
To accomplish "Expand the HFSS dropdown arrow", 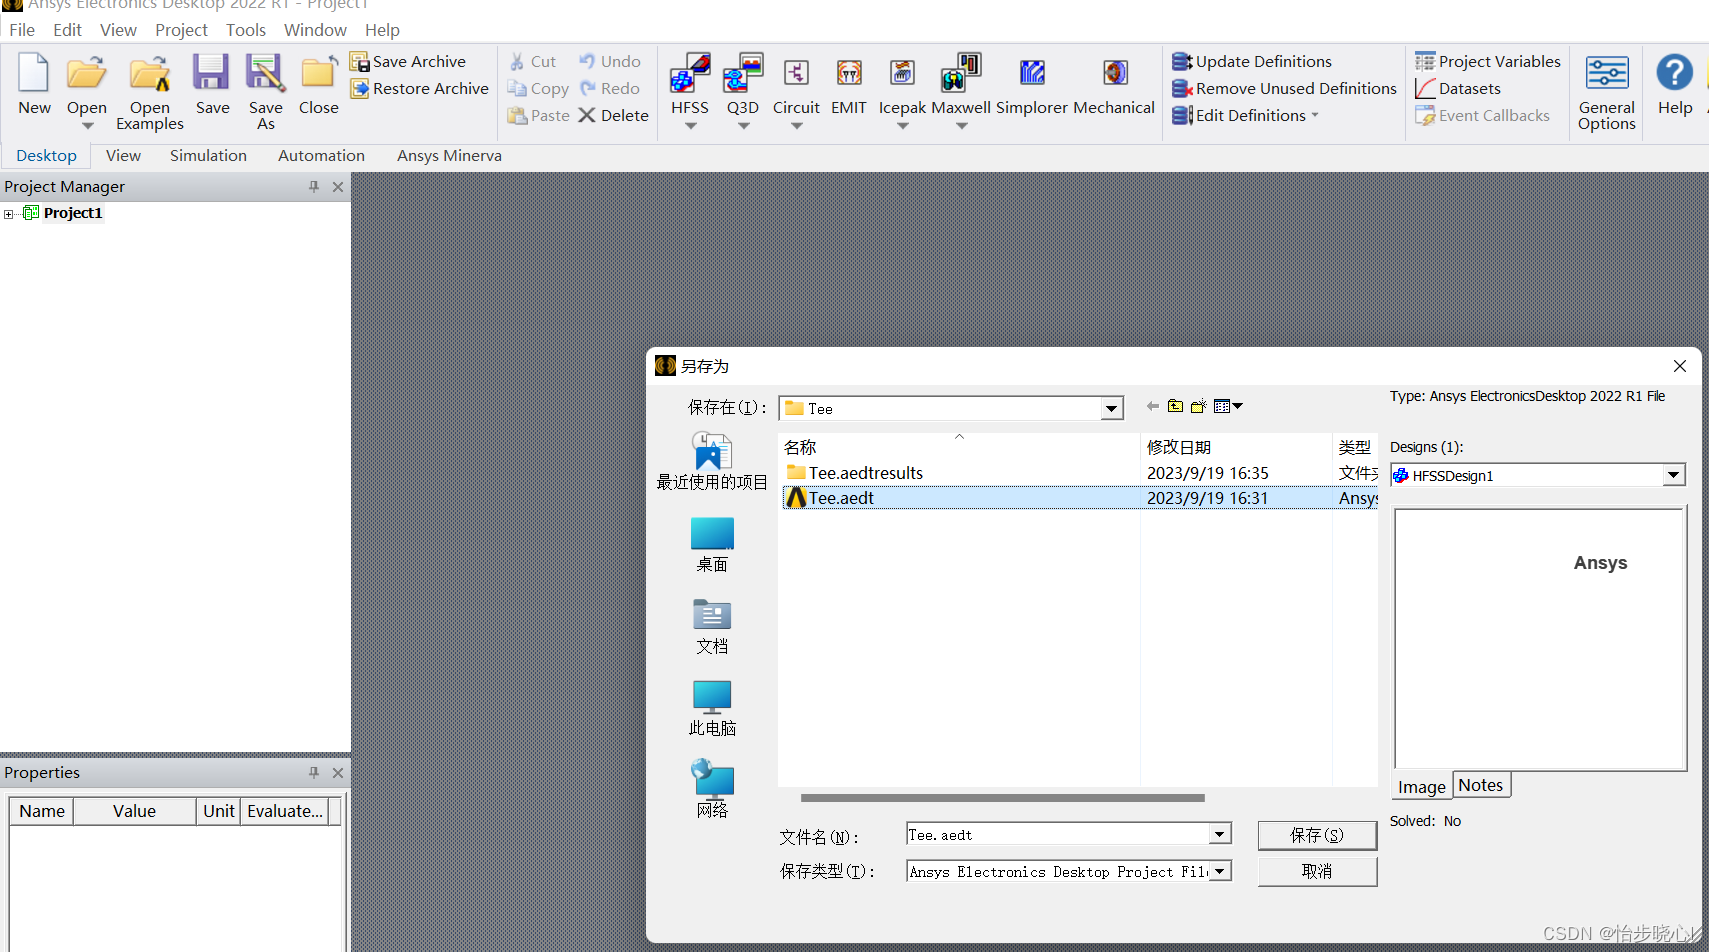I will click(690, 126).
